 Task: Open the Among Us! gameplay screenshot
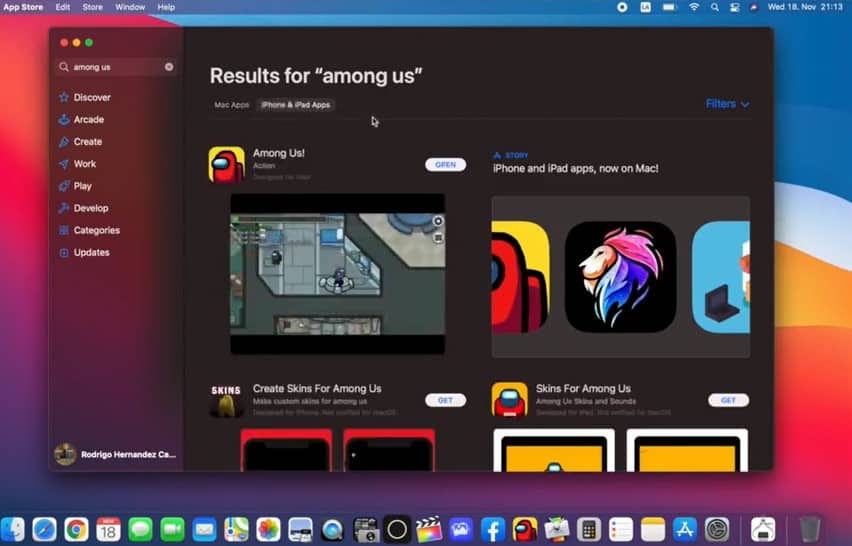click(x=337, y=274)
